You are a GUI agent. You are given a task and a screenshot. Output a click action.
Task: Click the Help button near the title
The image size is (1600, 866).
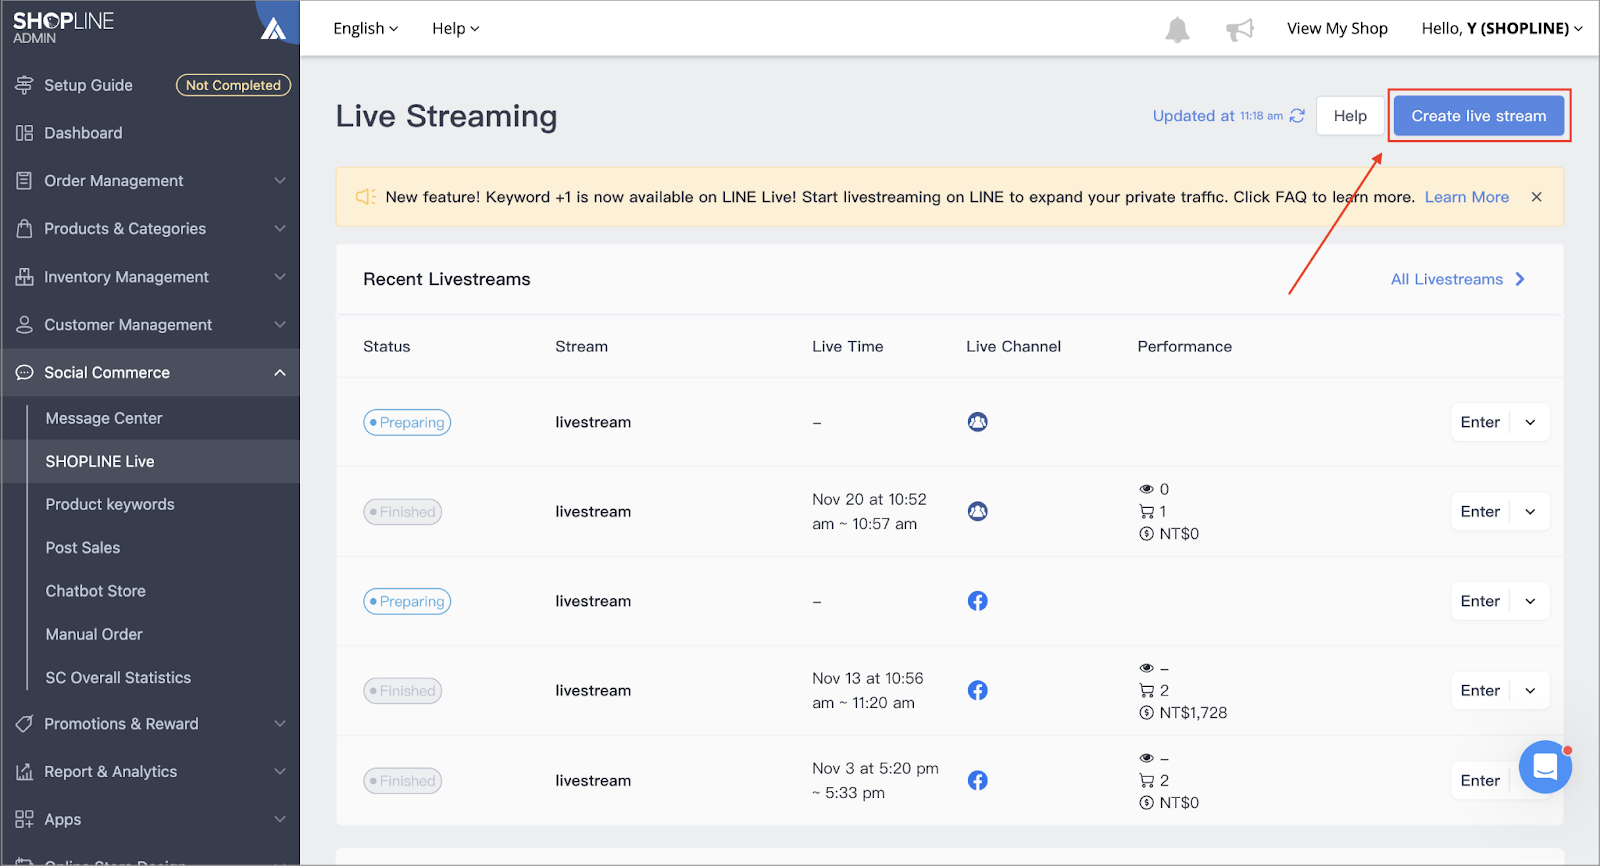coord(1350,116)
